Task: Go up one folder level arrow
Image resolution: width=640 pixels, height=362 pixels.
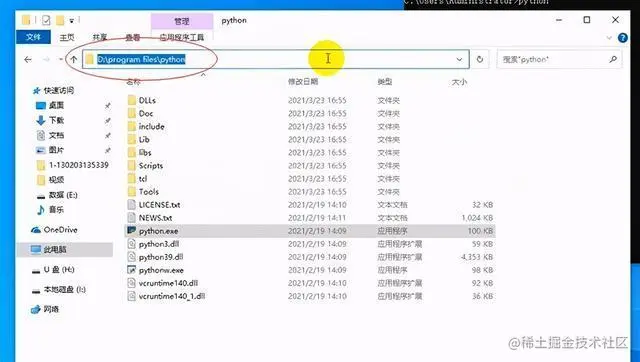Action: click(73, 60)
